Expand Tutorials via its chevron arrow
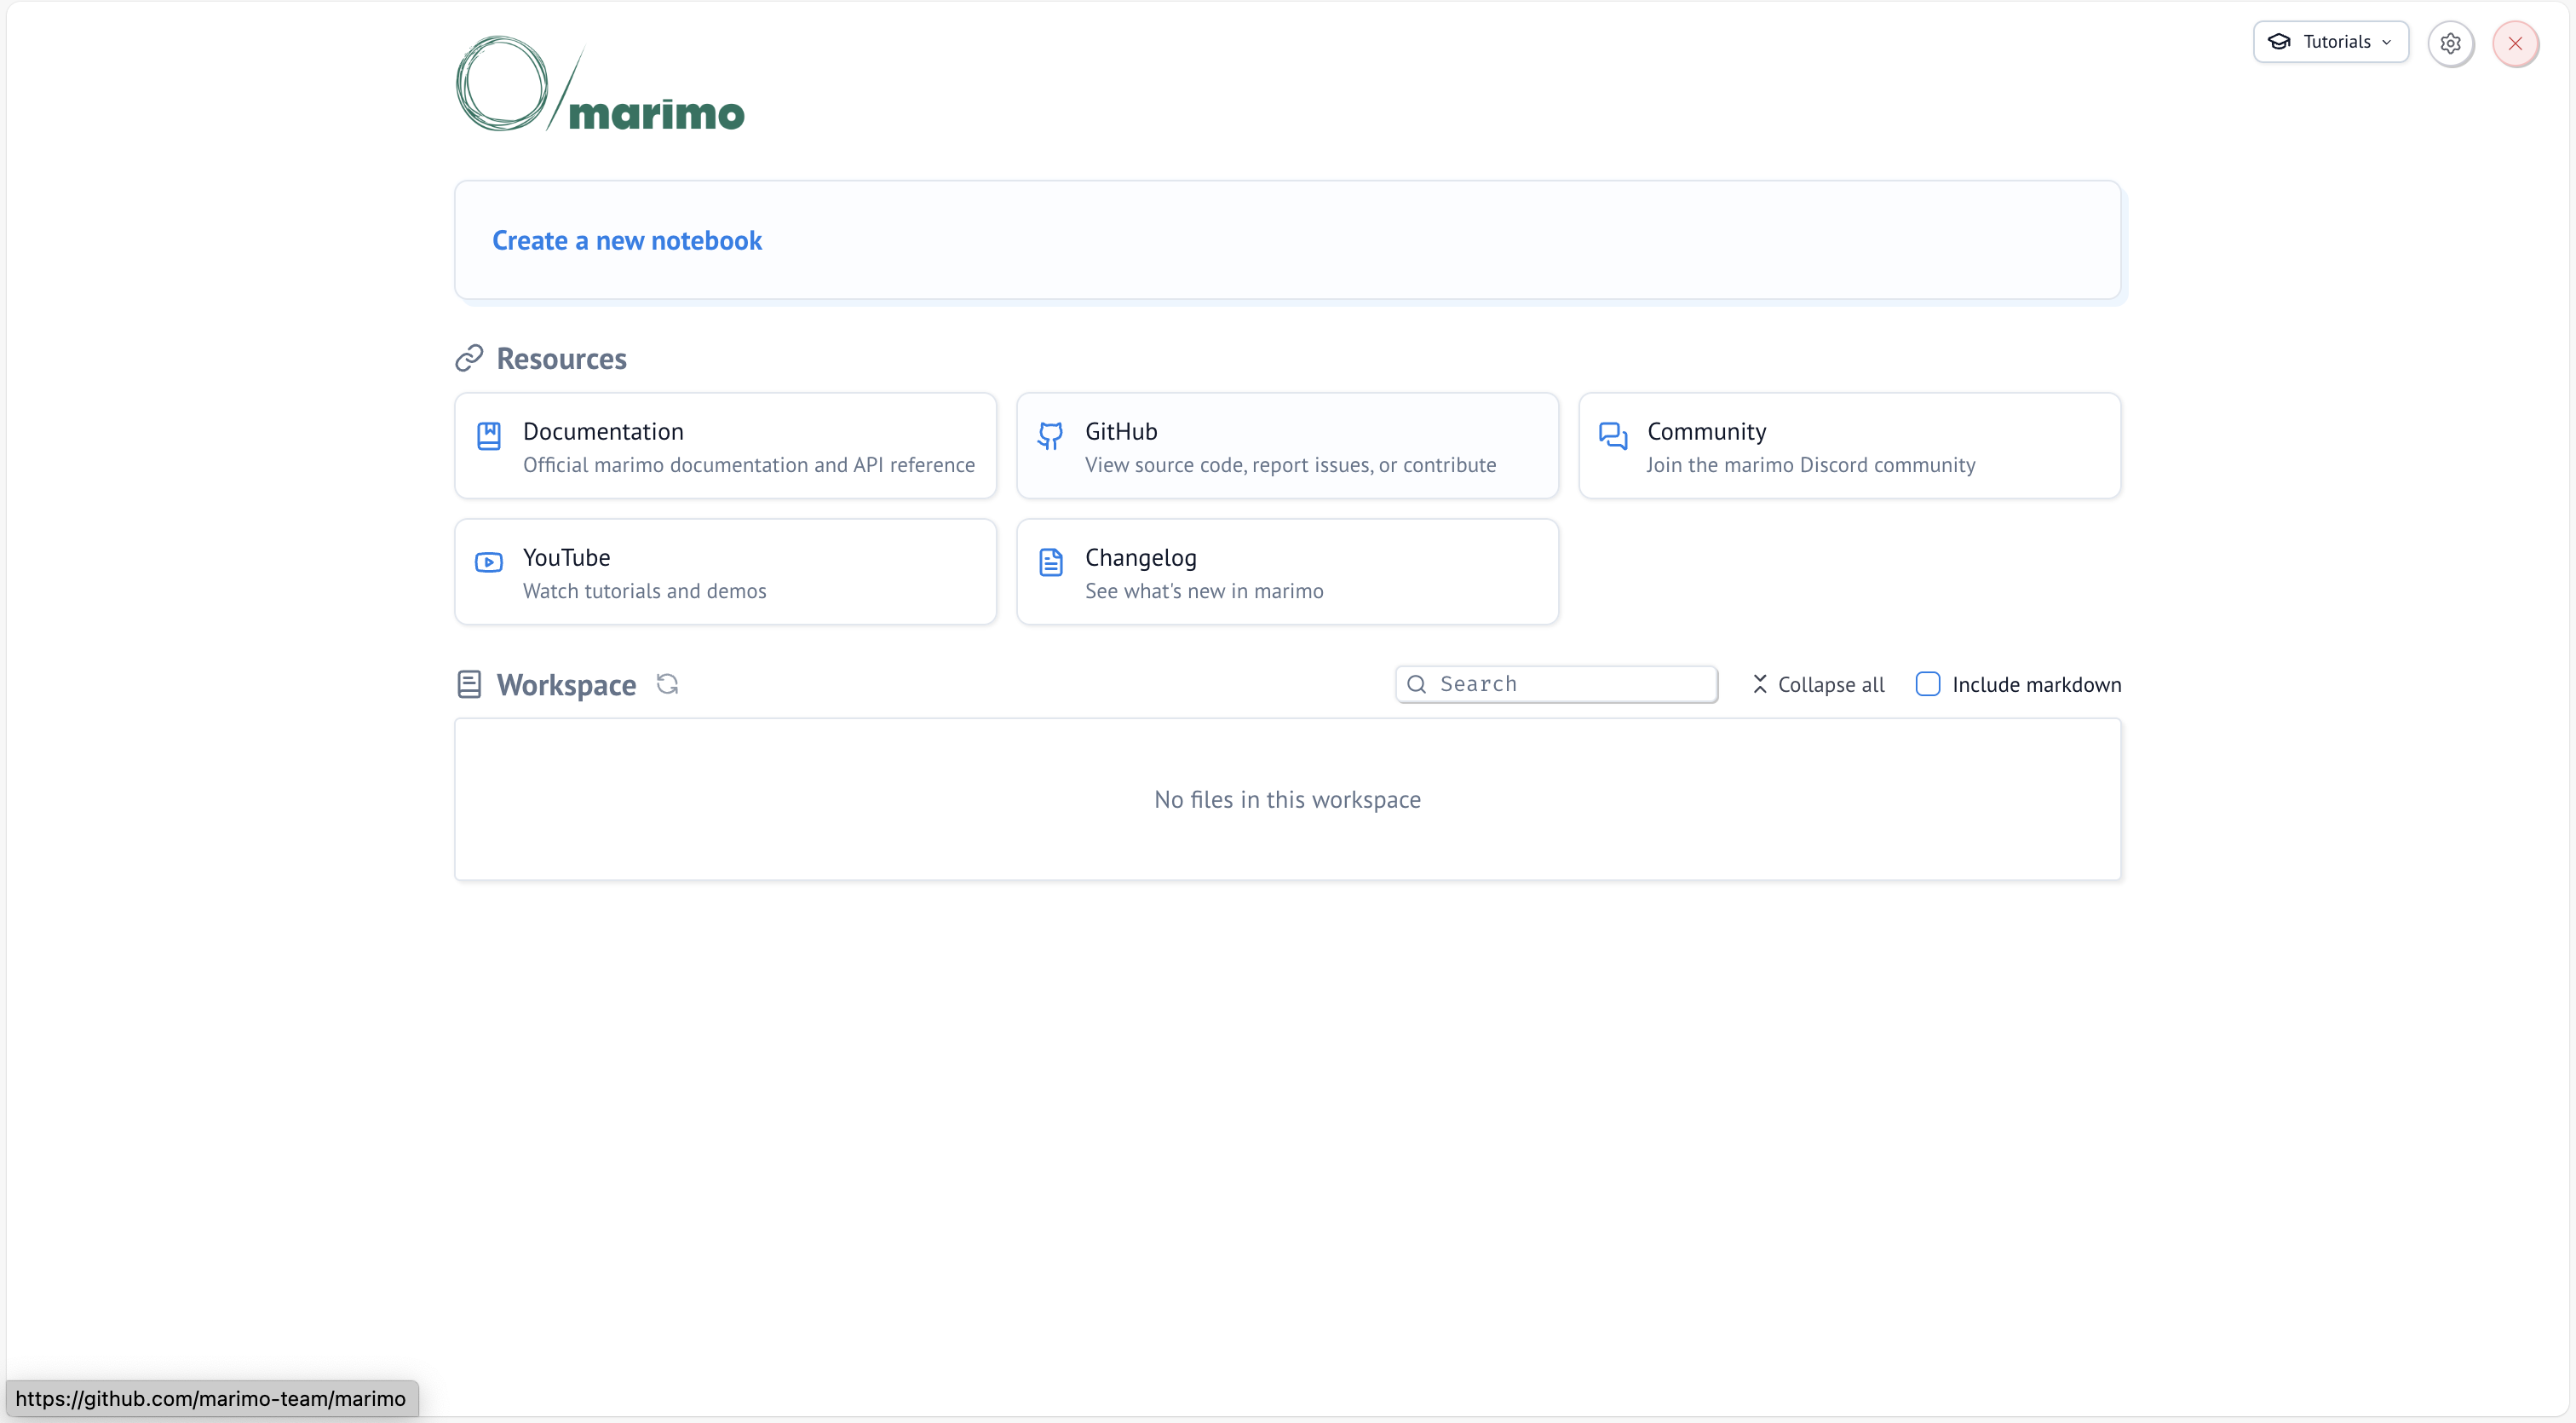The image size is (2576, 1423). point(2387,43)
